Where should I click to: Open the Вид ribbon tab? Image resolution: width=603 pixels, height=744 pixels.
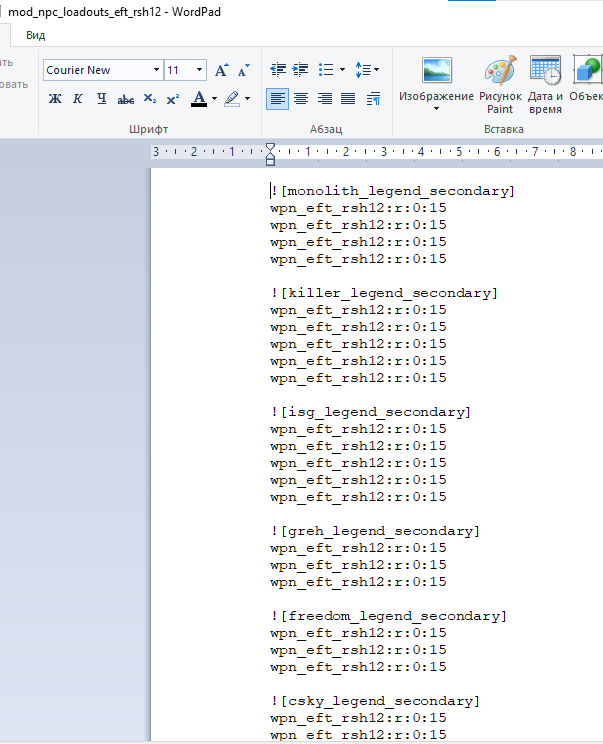[36, 36]
